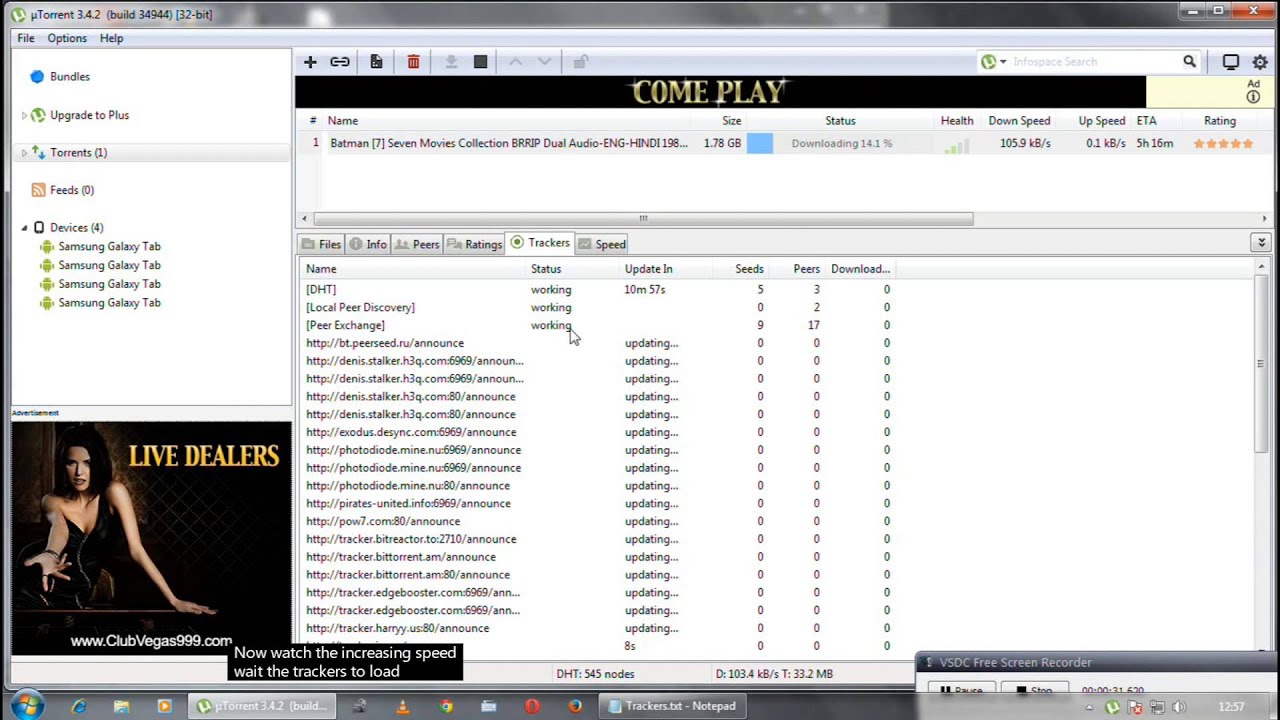Switch to the Info tab

coord(367,244)
